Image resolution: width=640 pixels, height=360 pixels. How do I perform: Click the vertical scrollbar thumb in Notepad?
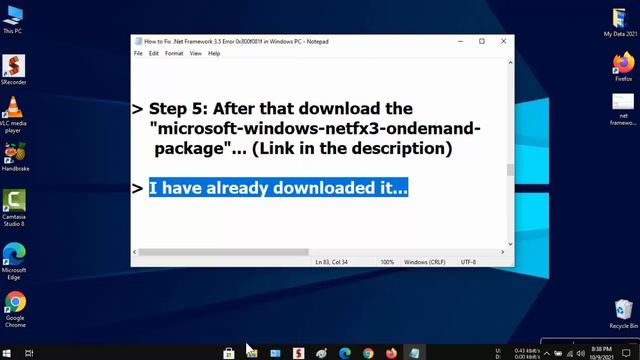pyautogui.click(x=510, y=170)
